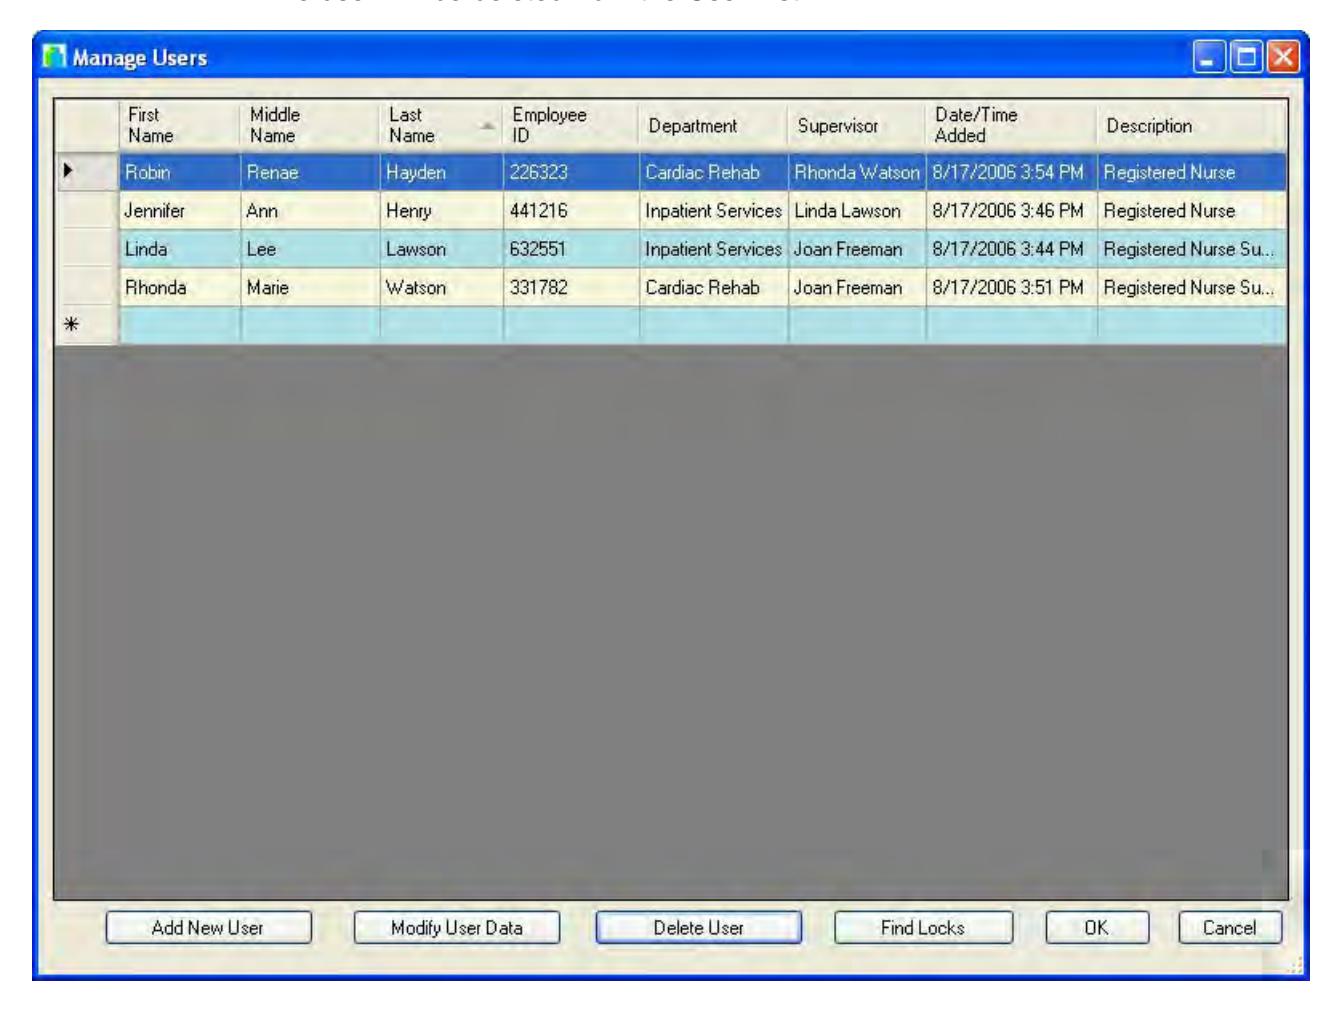Viewport: 1335px width, 1016px height.
Task: Select Rhonda's Cardiac Rehab department cell
Action: [x=714, y=288]
